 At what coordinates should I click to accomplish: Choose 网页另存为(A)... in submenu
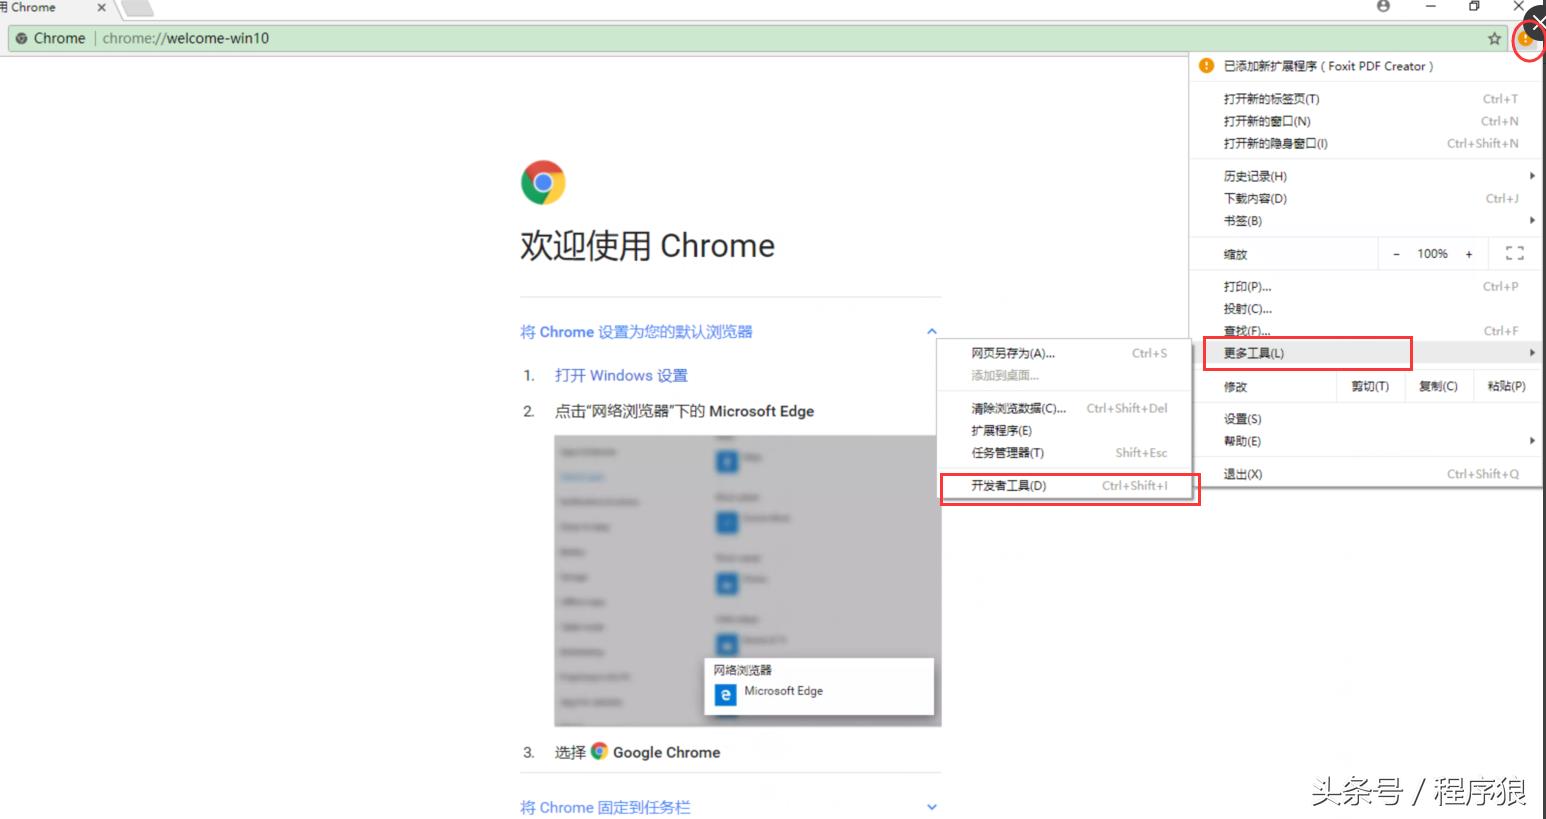coord(1065,353)
